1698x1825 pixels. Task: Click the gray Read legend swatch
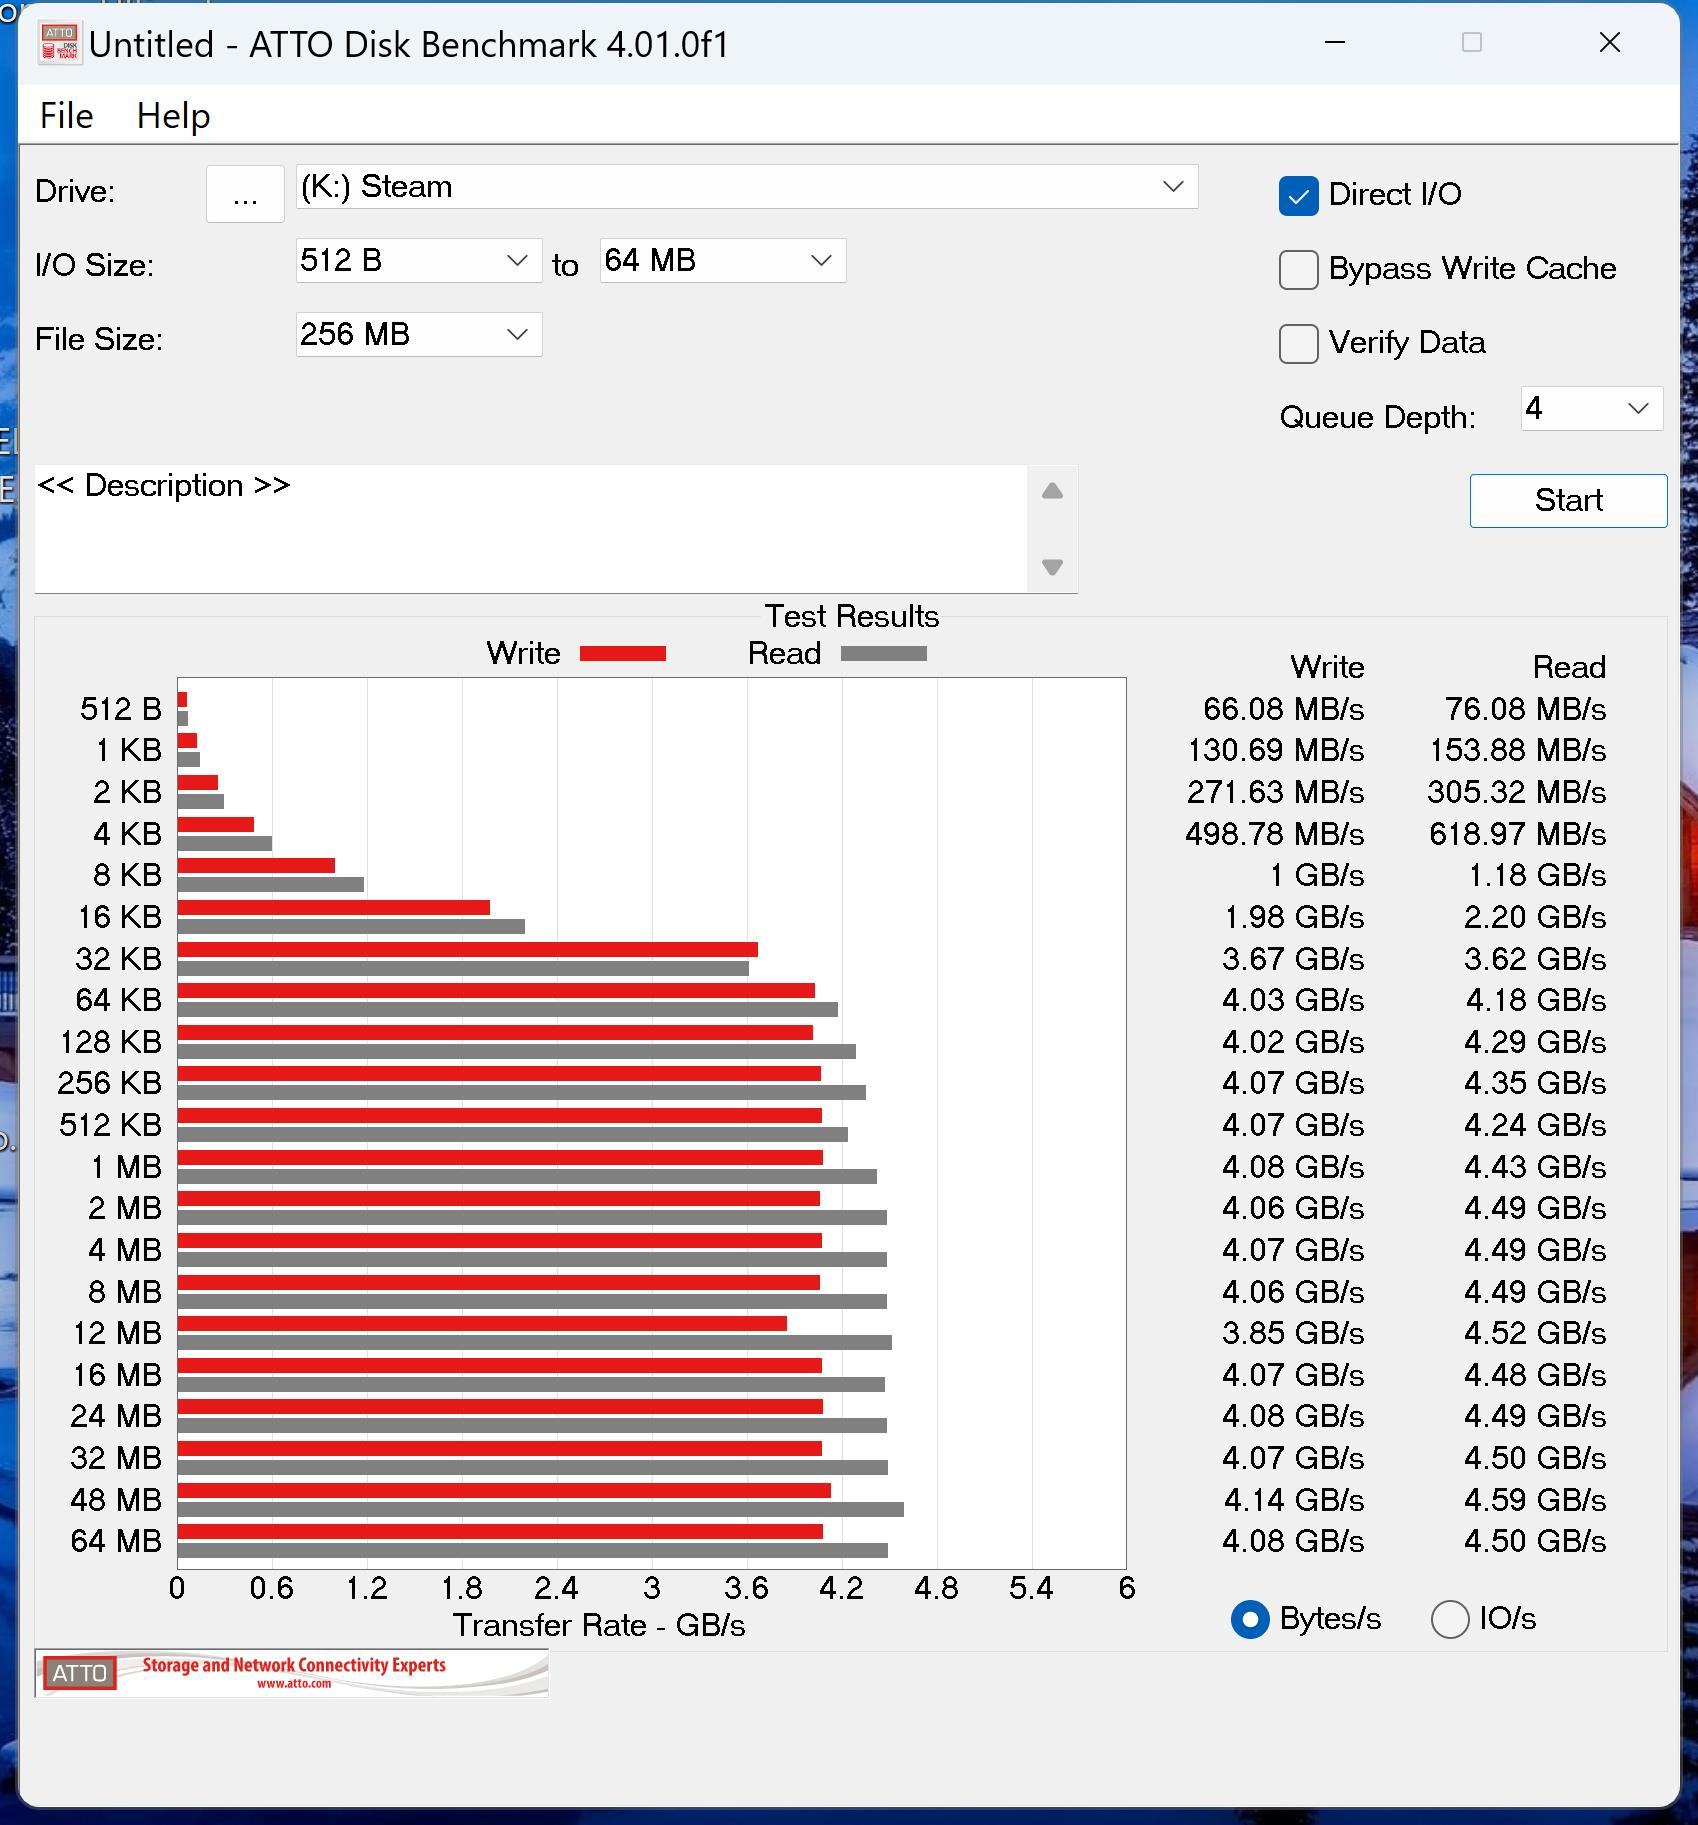884,654
